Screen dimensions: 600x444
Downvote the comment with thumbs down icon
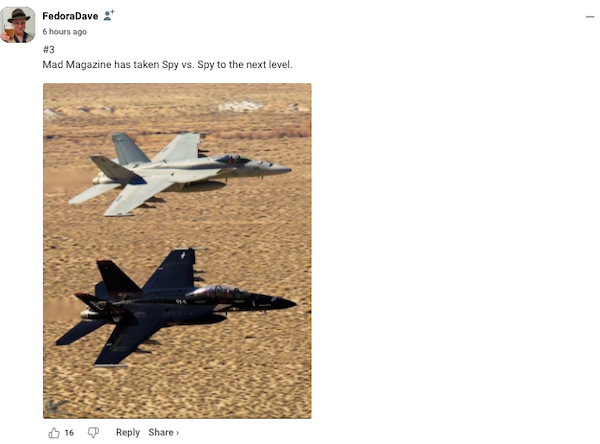click(93, 433)
